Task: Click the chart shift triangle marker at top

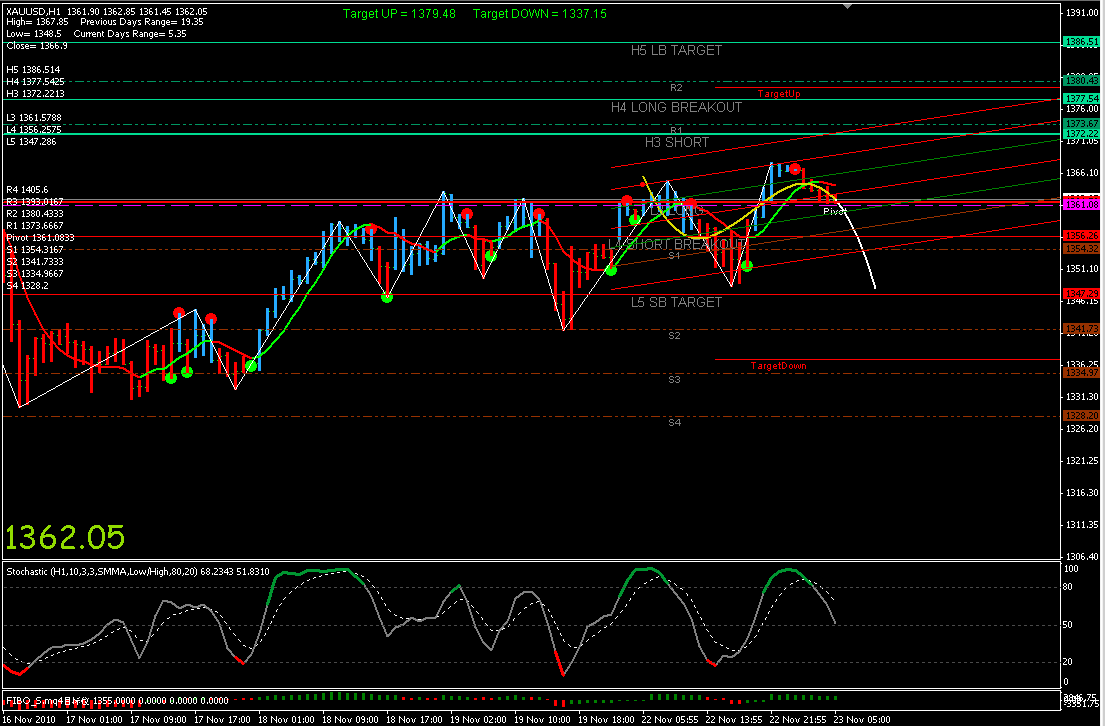Action: pos(849,5)
